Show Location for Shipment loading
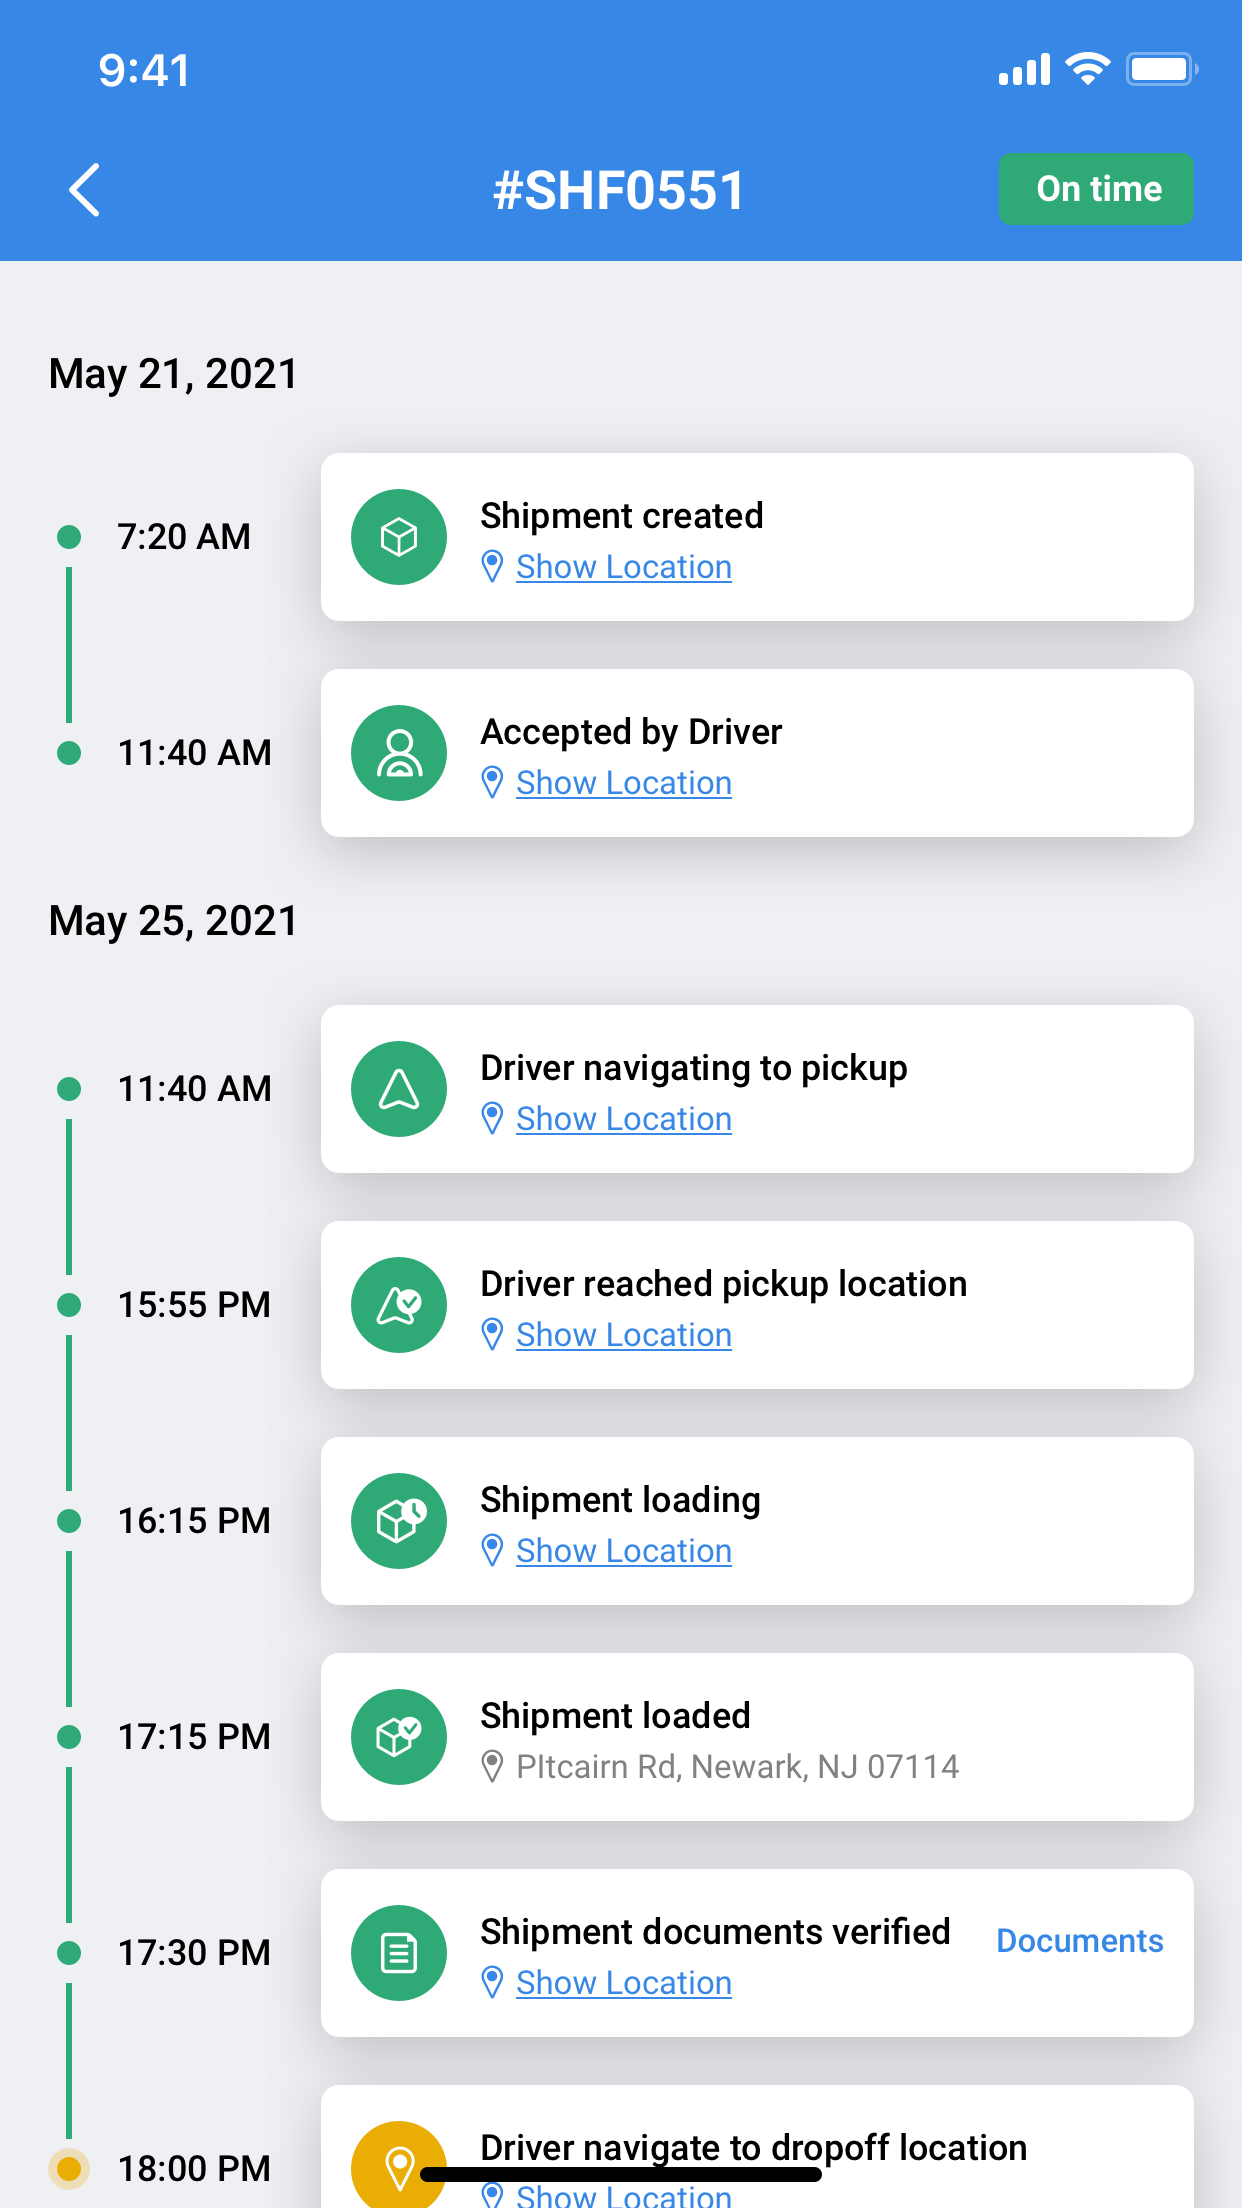The height and width of the screenshot is (2208, 1242). pos(623,1551)
